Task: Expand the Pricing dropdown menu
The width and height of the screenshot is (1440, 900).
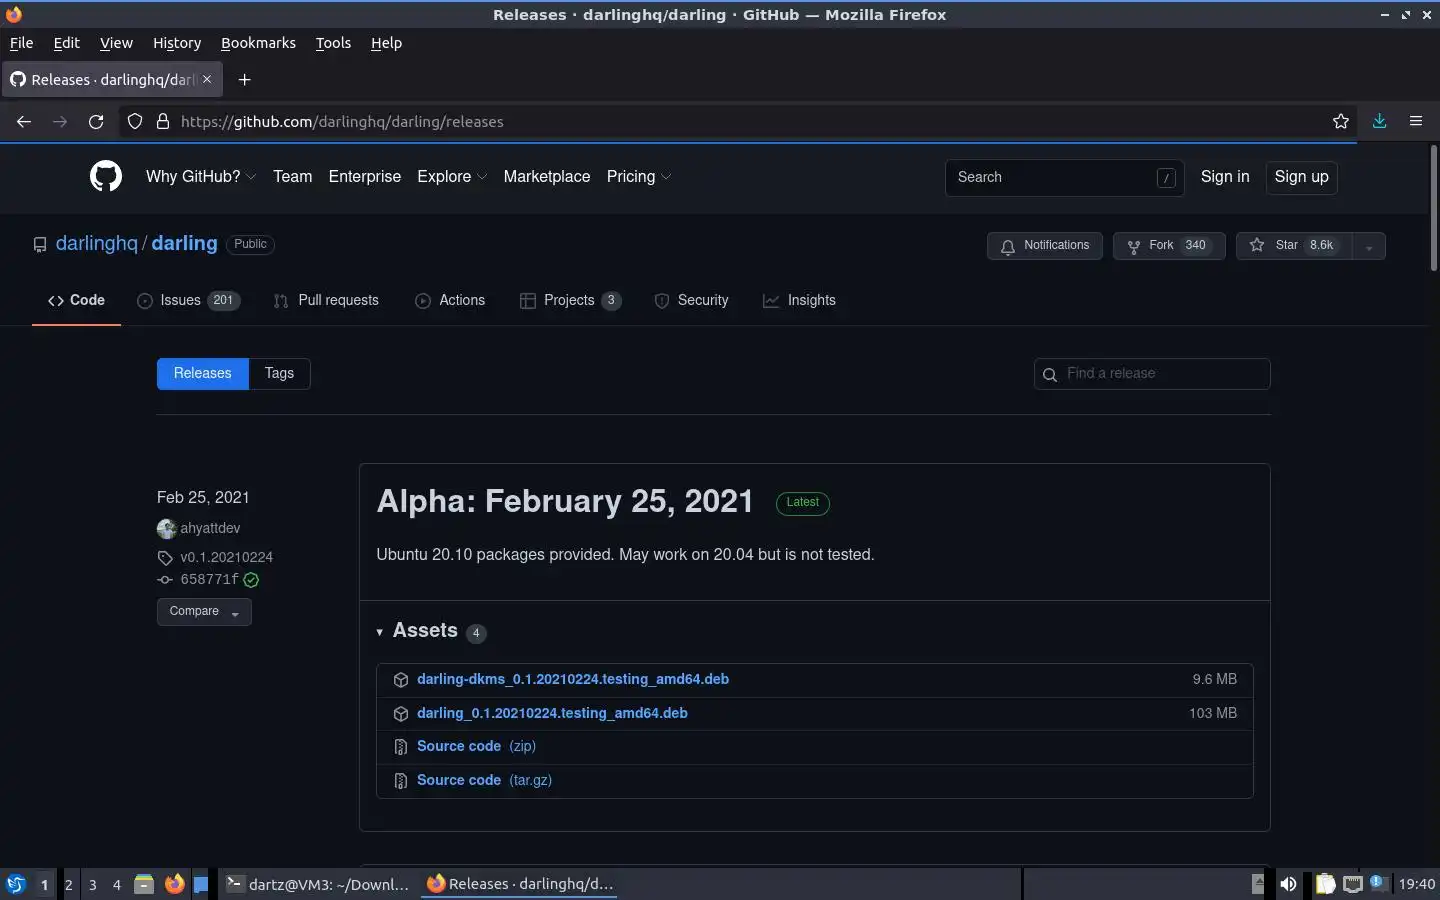Action: (x=639, y=176)
